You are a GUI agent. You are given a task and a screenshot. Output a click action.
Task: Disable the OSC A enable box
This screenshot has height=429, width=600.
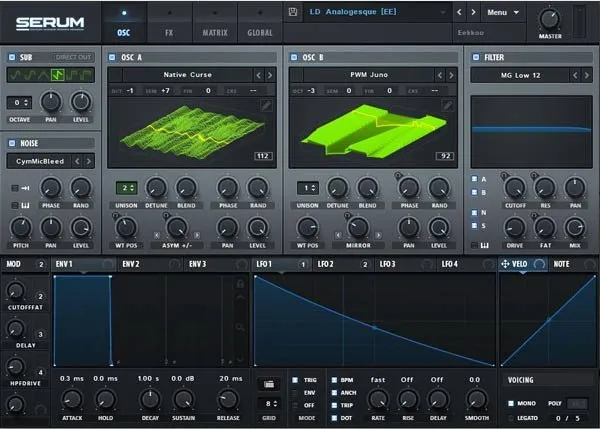[x=112, y=57]
